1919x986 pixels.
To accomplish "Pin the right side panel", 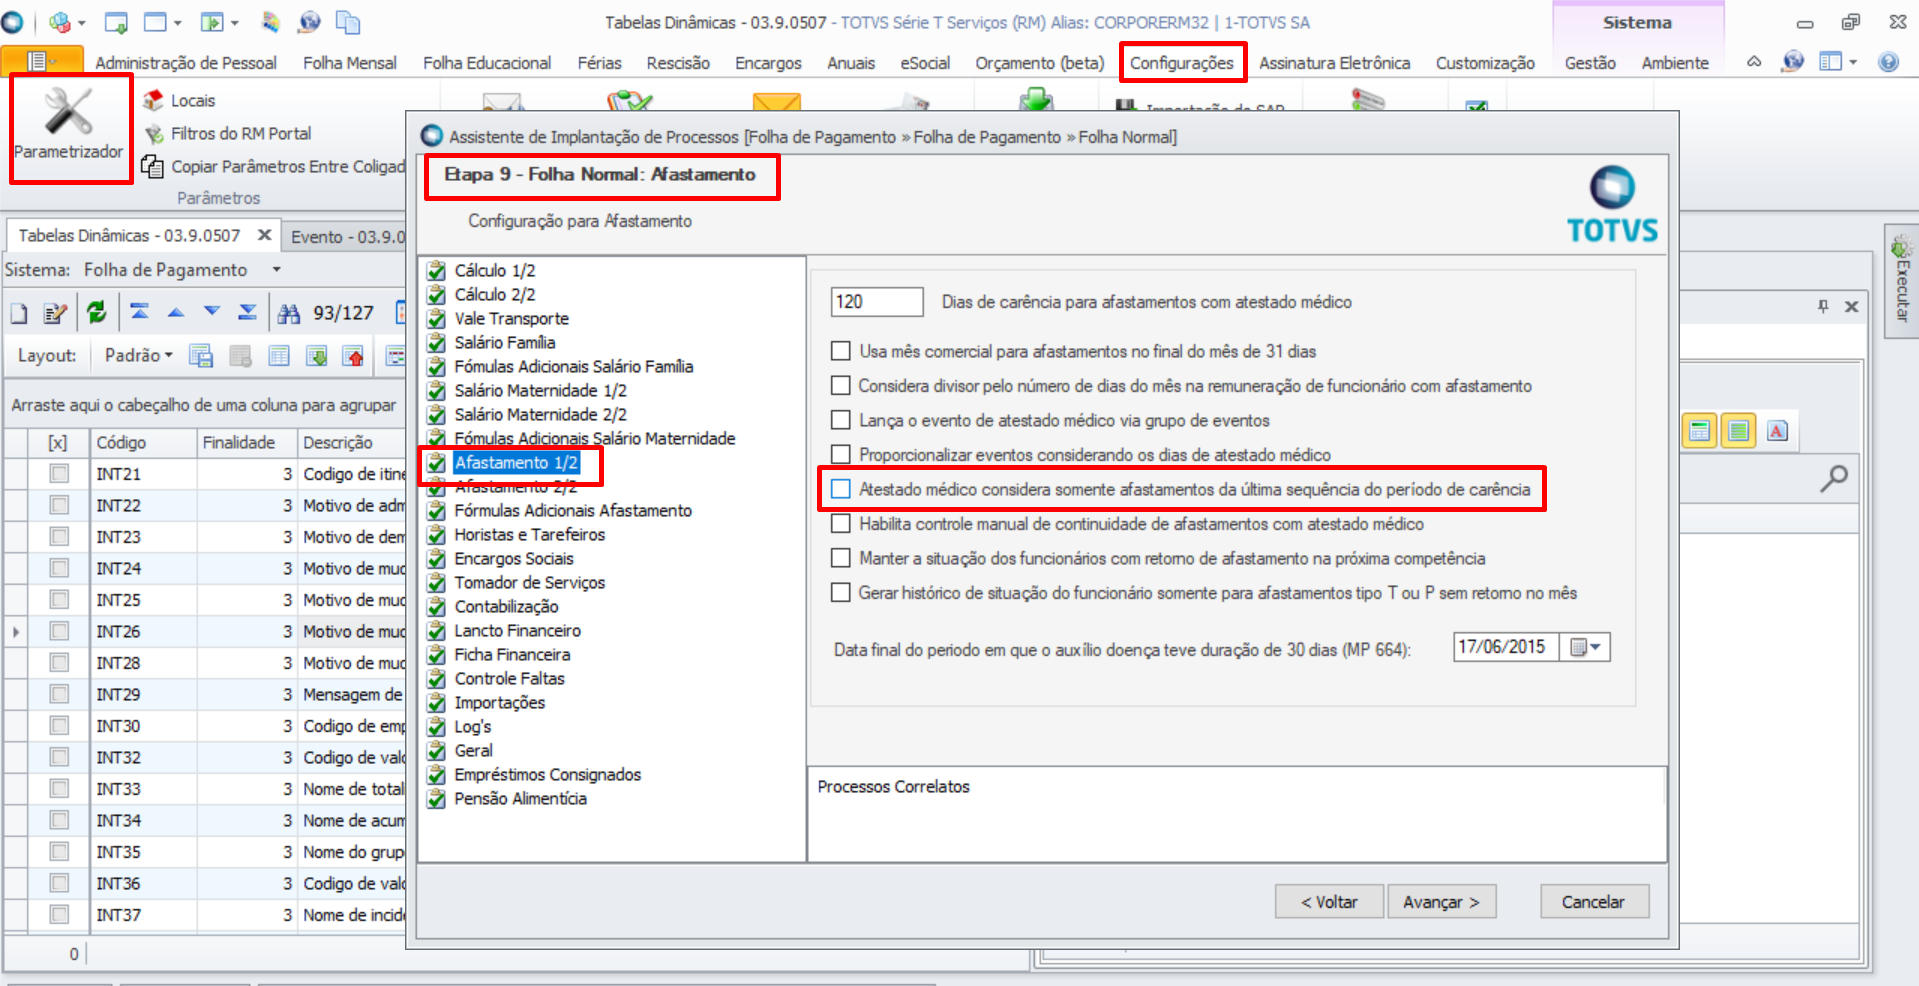I will [x=1823, y=307].
